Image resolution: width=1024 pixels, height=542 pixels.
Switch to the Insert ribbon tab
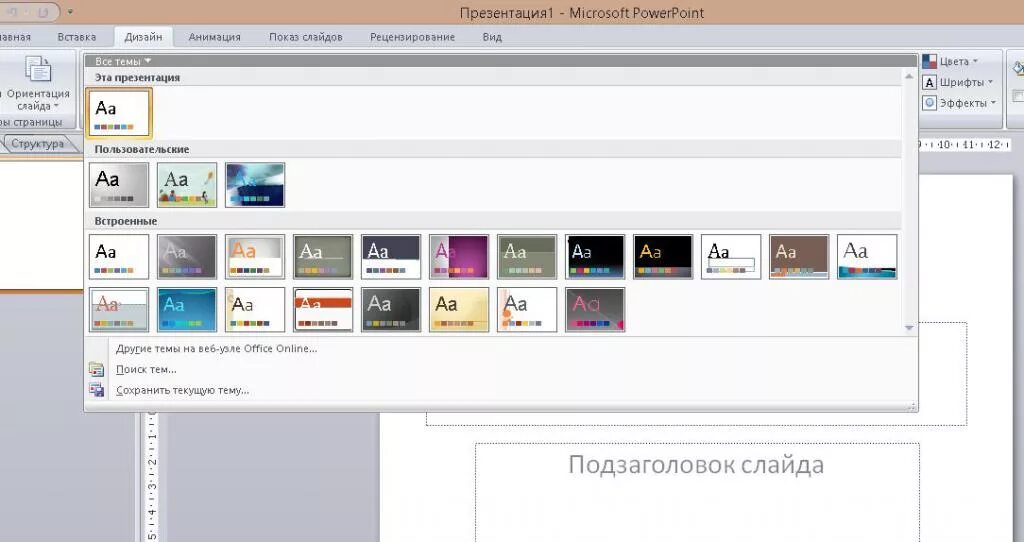(76, 37)
